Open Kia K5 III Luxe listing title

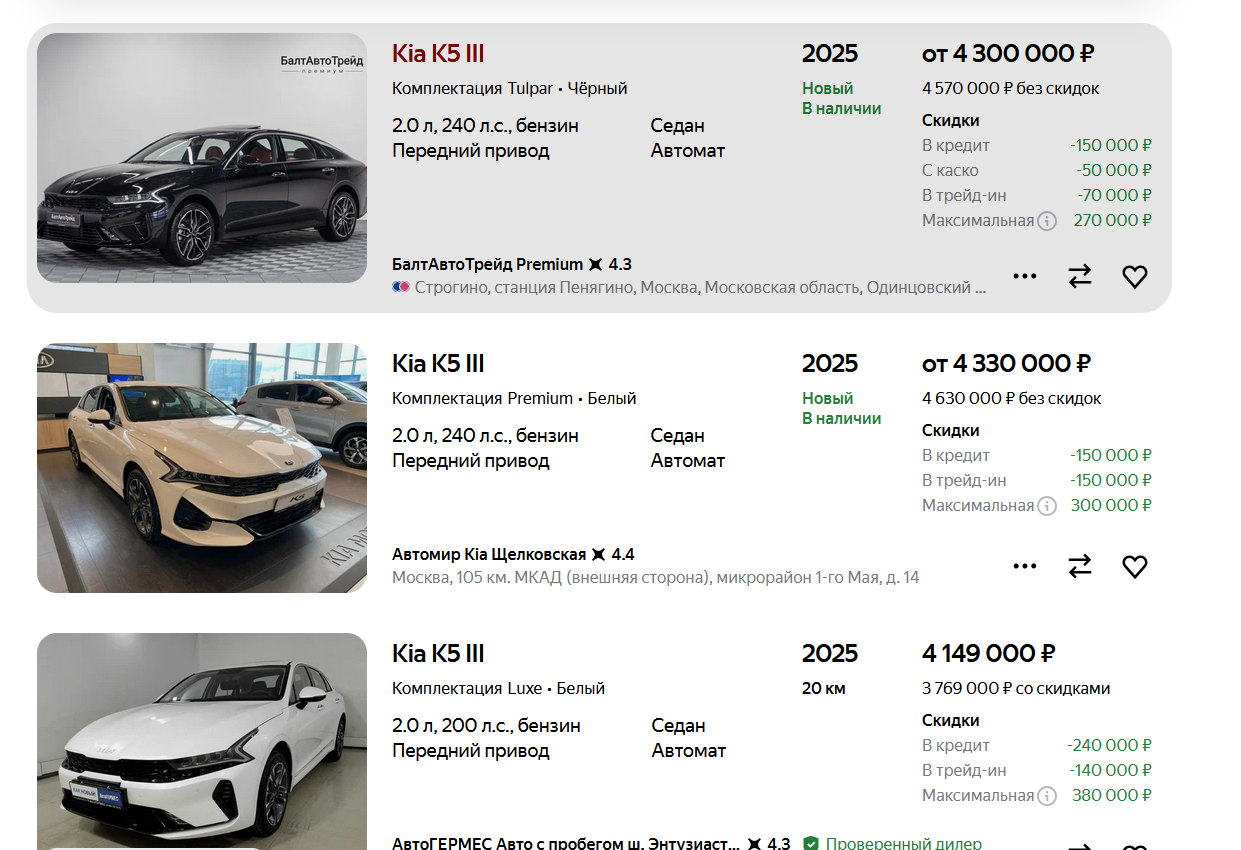[x=438, y=654]
